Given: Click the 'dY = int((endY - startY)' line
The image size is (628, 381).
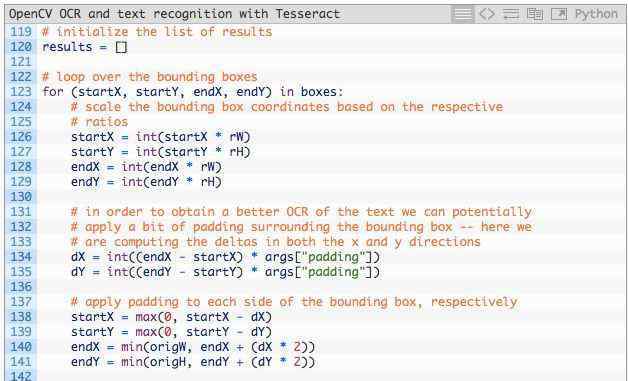Looking at the screenshot, I should tap(225, 272).
